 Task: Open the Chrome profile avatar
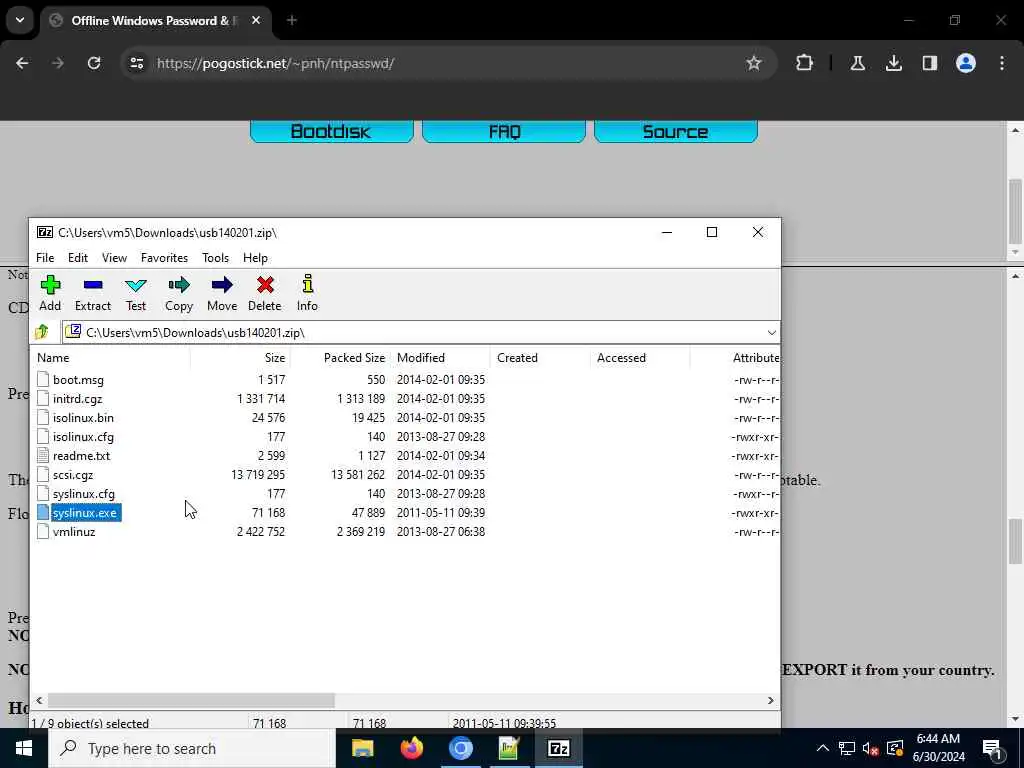pyautogui.click(x=966, y=63)
